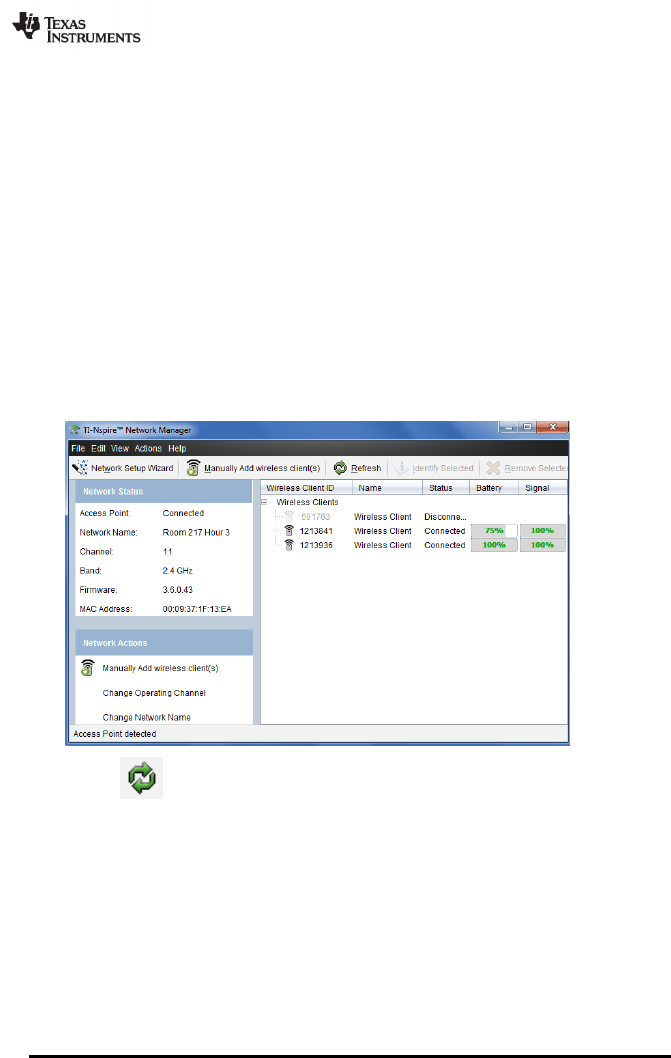671x1058 pixels.
Task: Click Change Network Name action
Action: (x=146, y=717)
